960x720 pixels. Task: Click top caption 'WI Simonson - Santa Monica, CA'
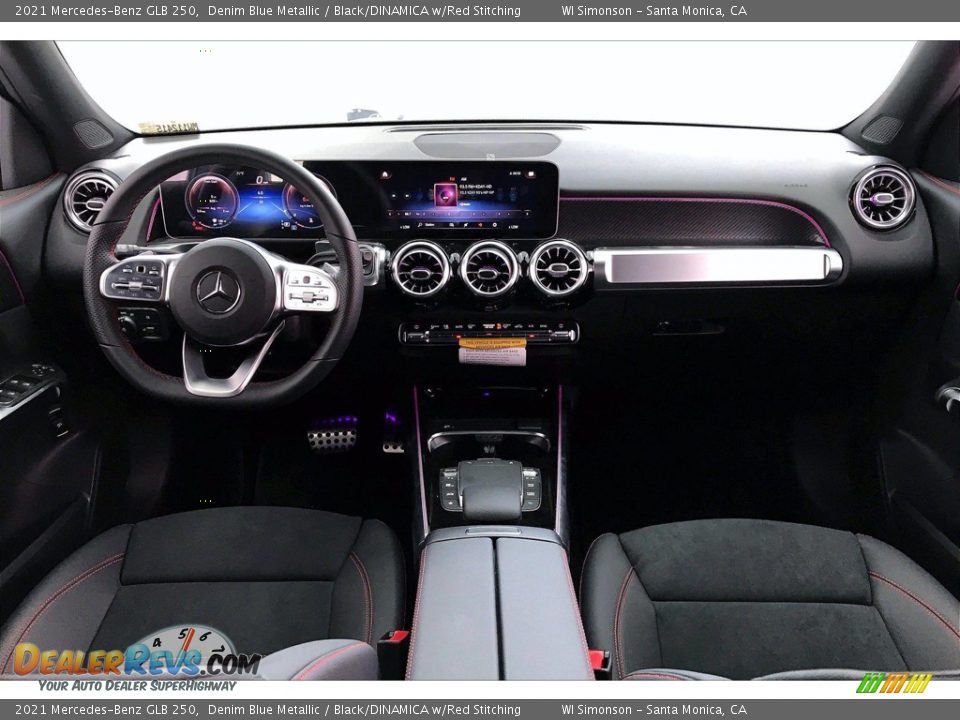[654, 10]
